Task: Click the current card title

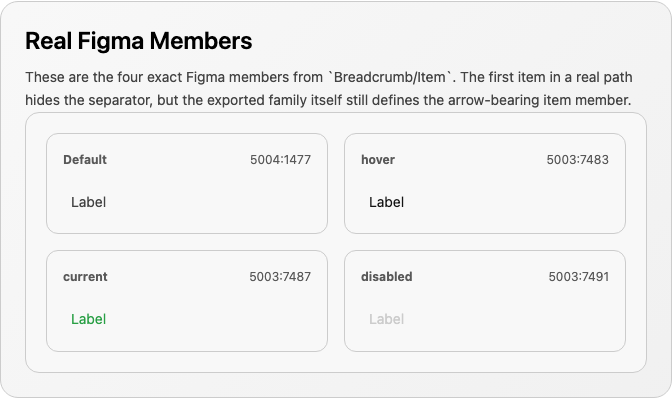Action: 85,277
